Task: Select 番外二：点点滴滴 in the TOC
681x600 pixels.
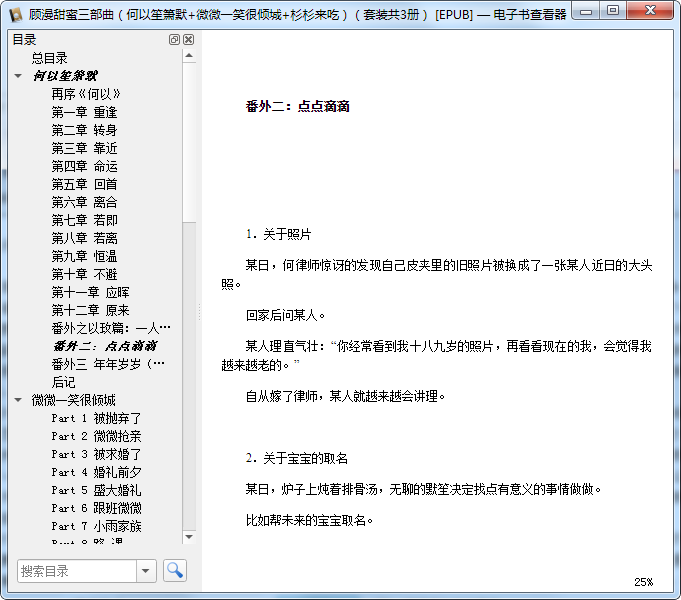Action: click(x=105, y=346)
